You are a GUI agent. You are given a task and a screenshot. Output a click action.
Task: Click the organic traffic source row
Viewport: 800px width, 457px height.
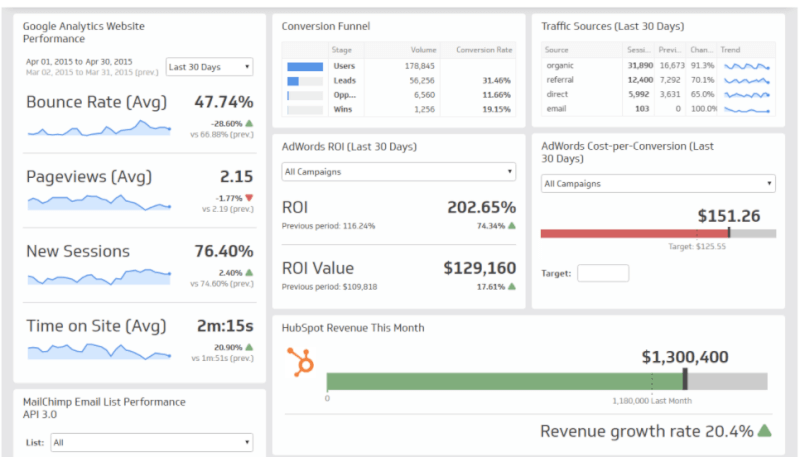click(560, 65)
